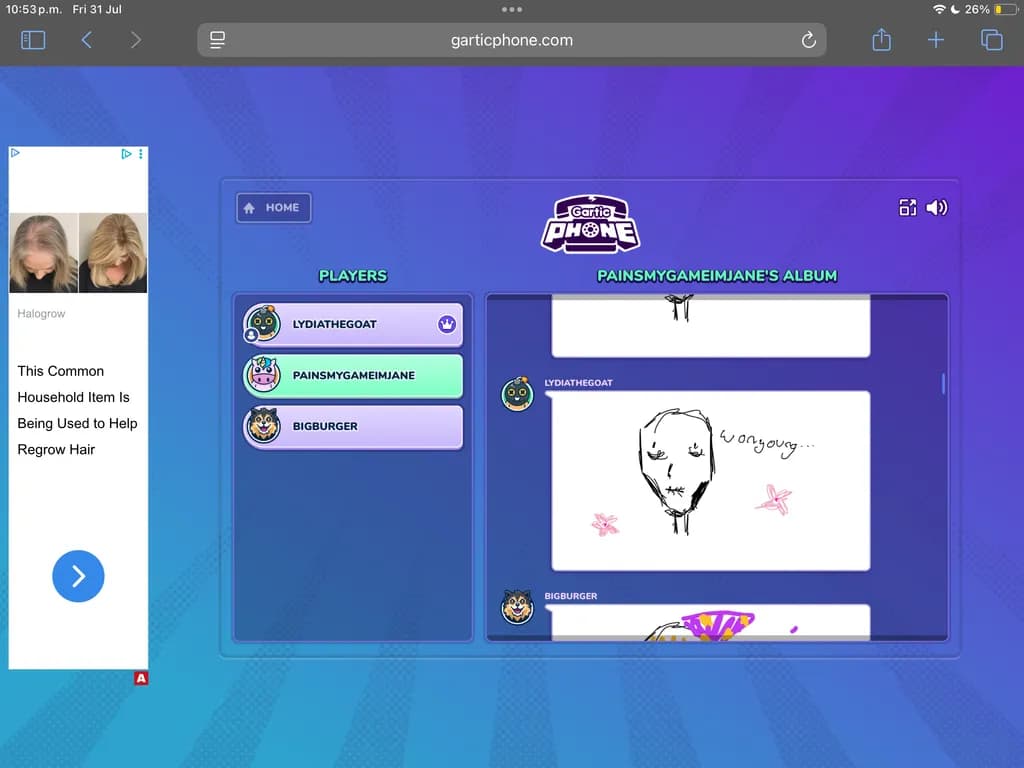Click the Gartic Phone logo

pos(591,224)
